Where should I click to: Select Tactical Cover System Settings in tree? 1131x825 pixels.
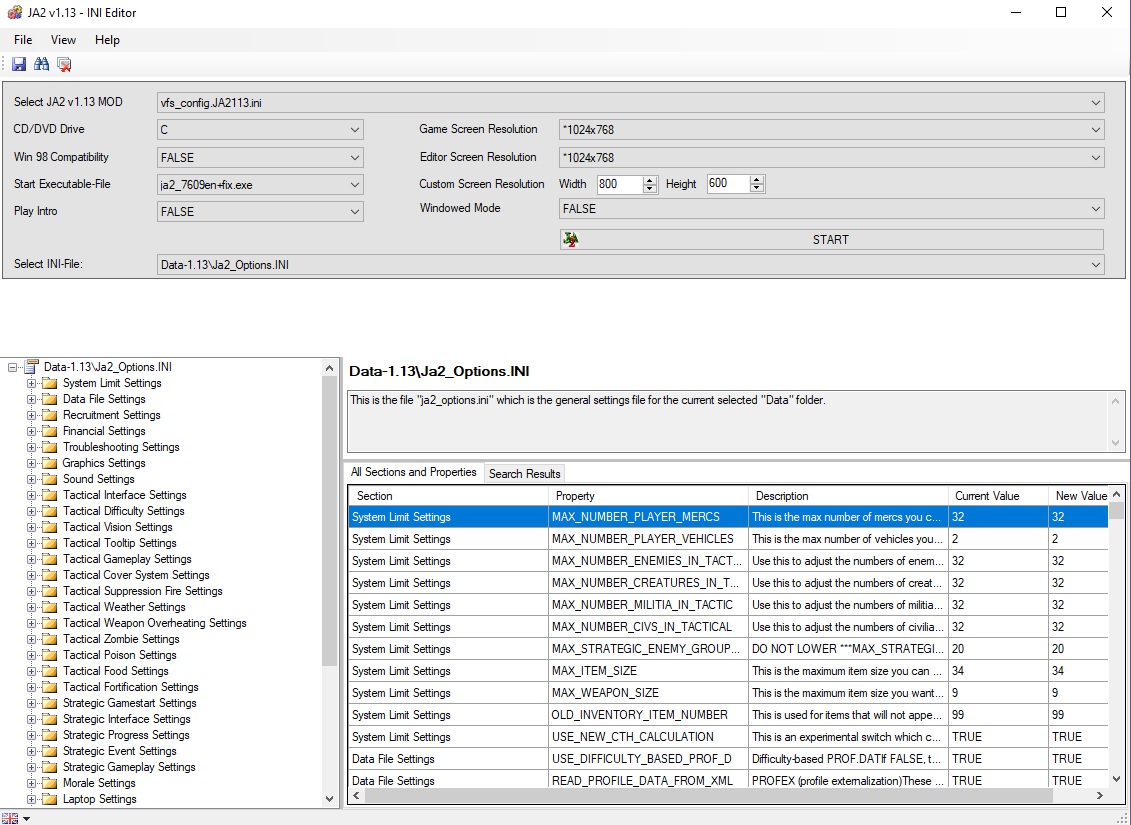coord(136,575)
